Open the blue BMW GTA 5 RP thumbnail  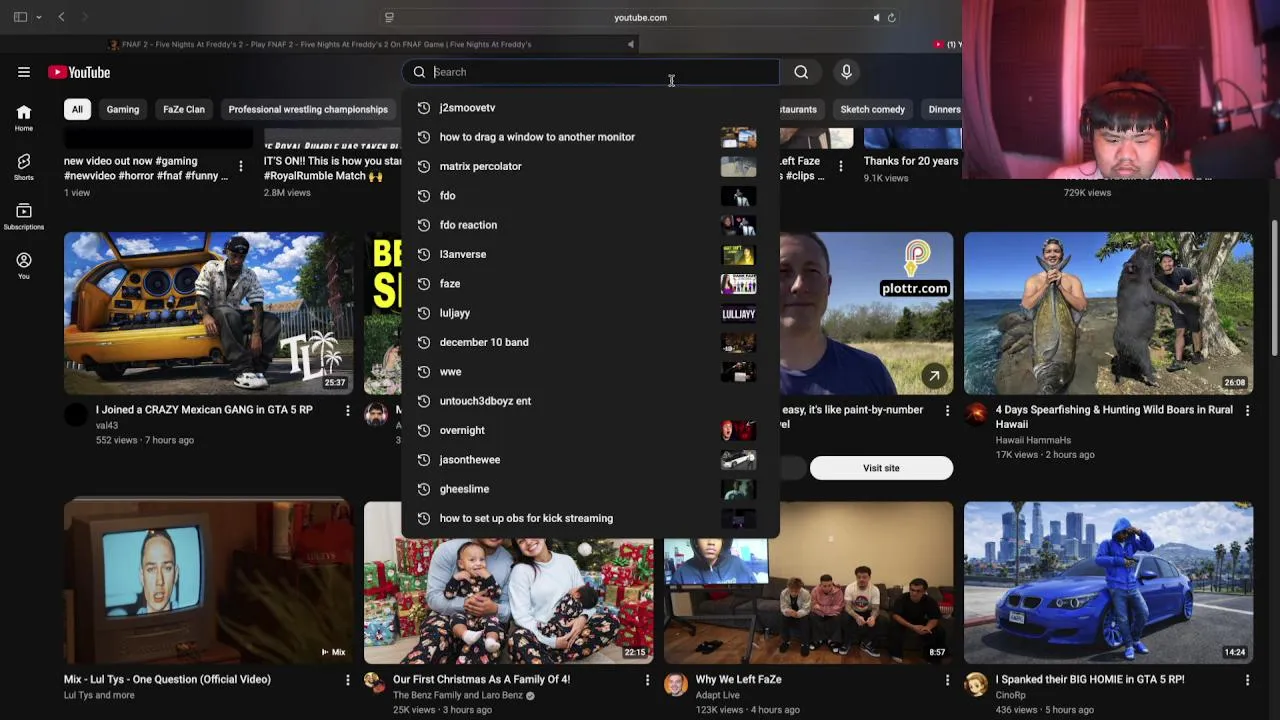click(x=1108, y=582)
